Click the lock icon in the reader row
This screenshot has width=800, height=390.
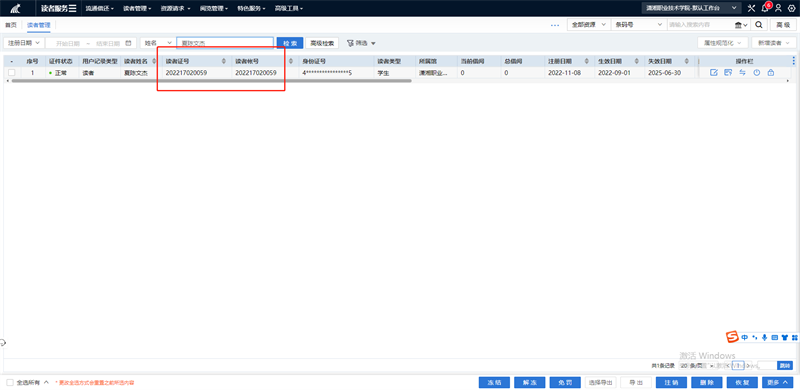(770, 73)
